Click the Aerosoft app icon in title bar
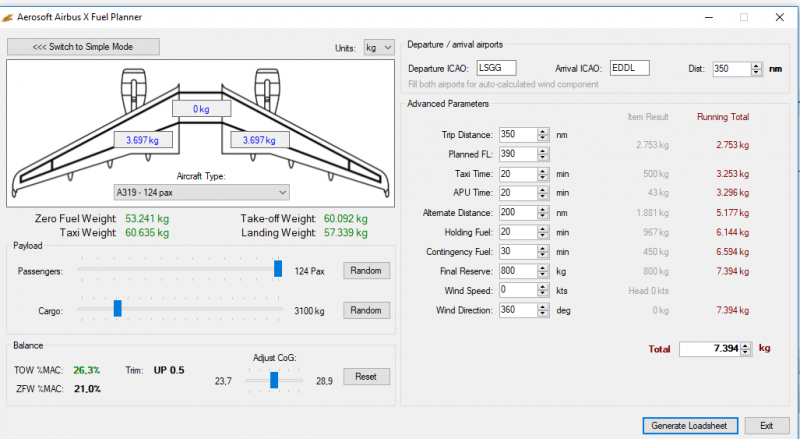The width and height of the screenshot is (800, 439). (7, 18)
